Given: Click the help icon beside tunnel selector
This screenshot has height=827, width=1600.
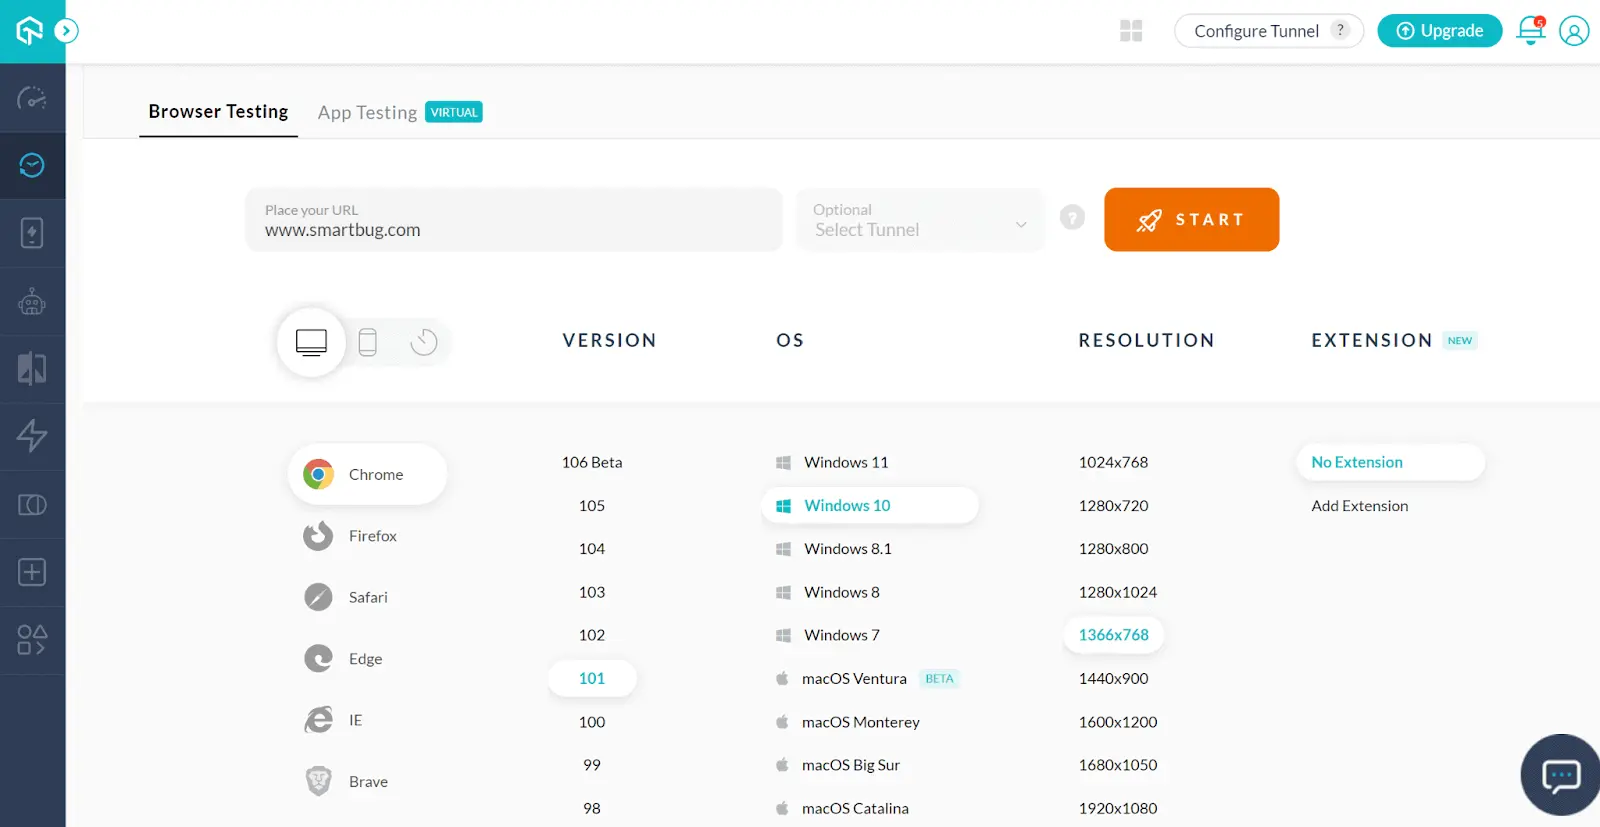Looking at the screenshot, I should coord(1072,218).
